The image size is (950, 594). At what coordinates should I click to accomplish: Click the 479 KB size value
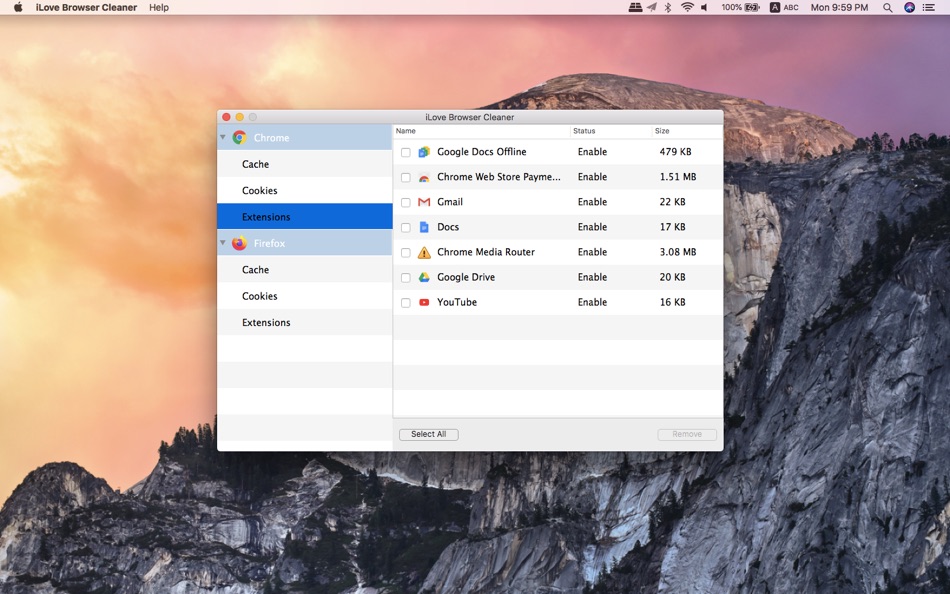pos(676,152)
